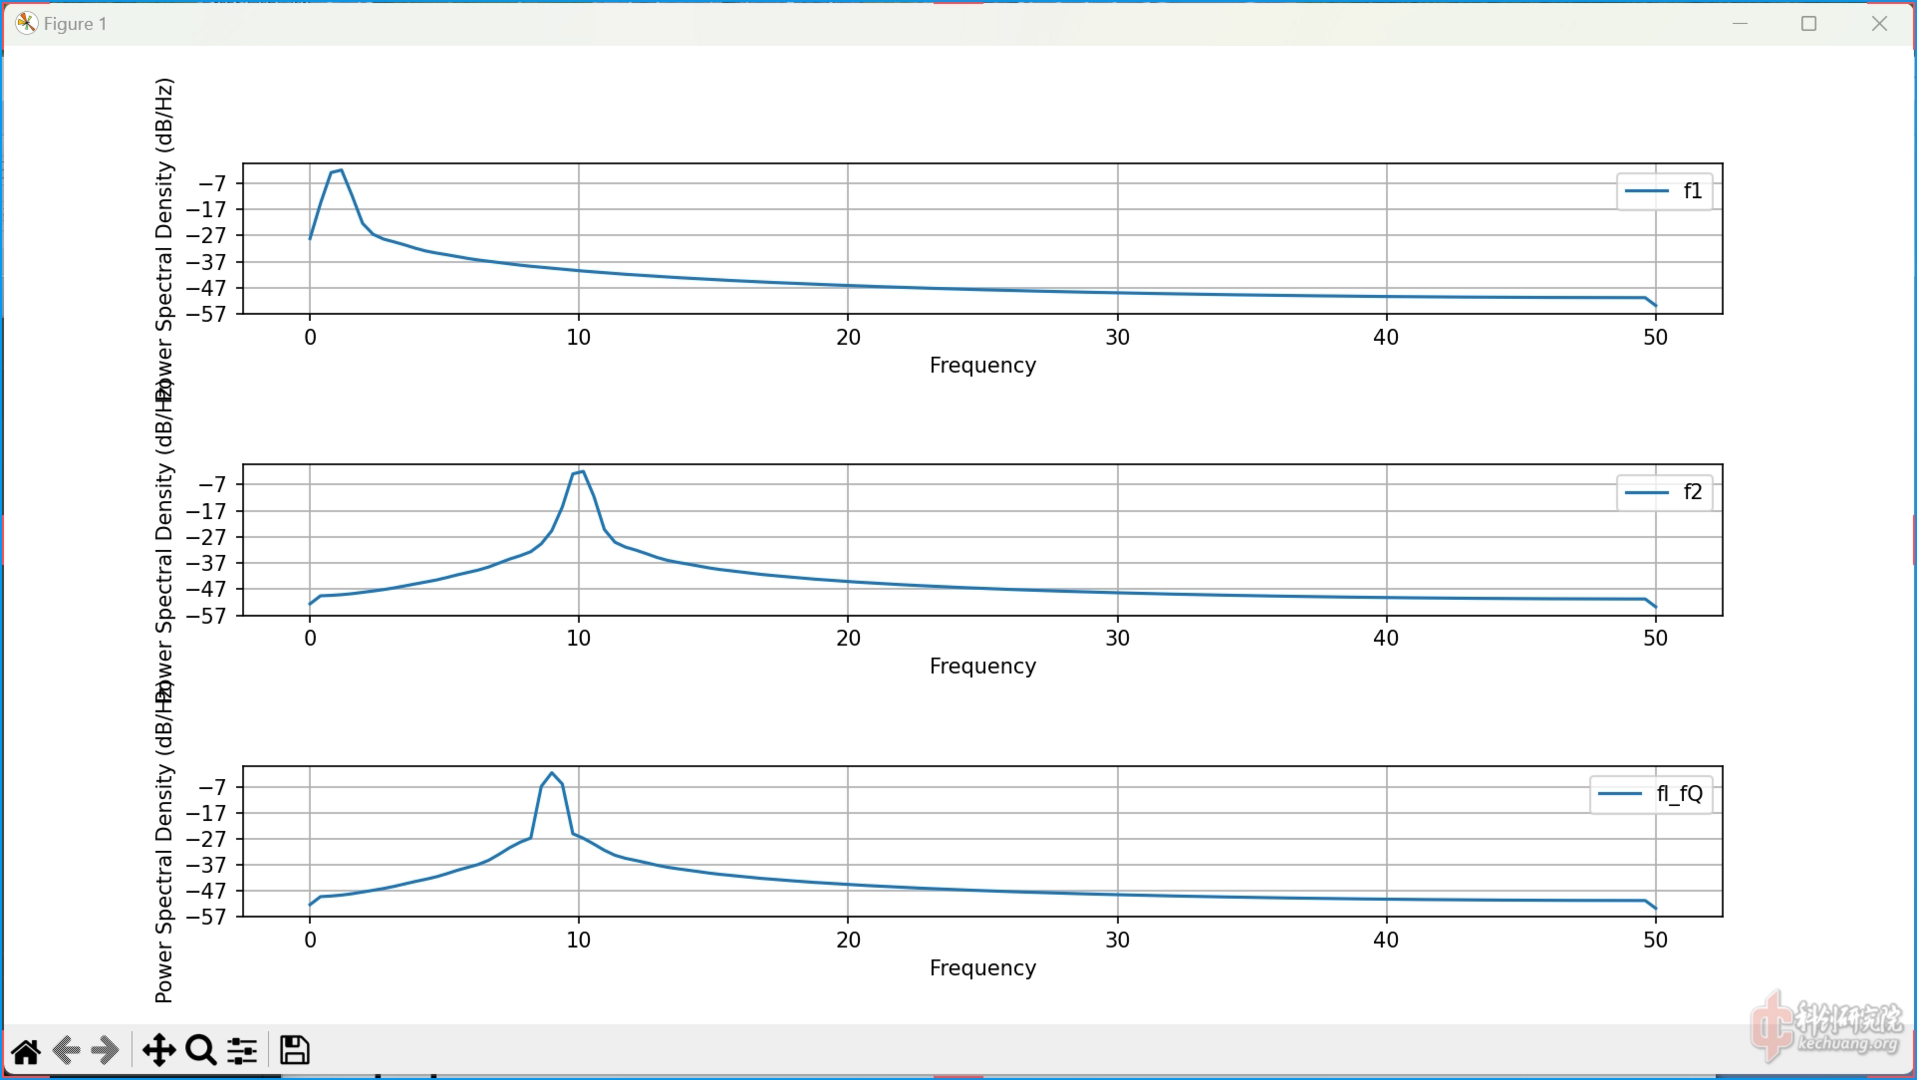Go back to the previous view

click(x=66, y=1051)
